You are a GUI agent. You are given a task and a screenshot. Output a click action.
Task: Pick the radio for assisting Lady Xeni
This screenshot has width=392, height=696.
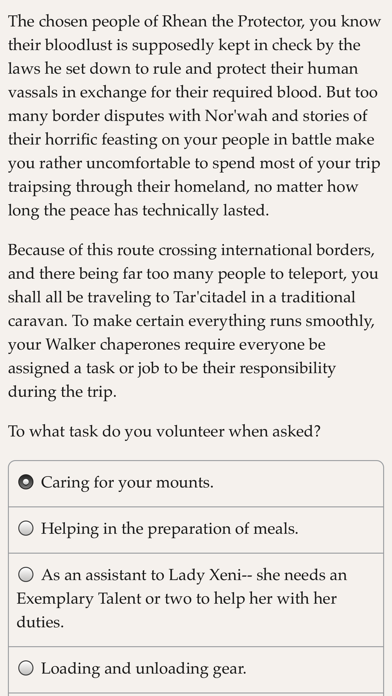point(26,575)
